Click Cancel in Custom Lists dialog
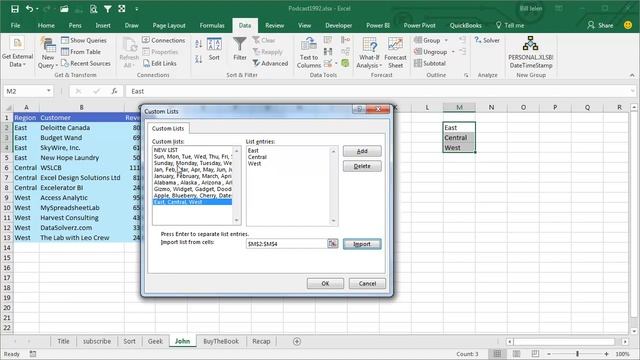Screen dimensions: 640x360 (367, 283)
